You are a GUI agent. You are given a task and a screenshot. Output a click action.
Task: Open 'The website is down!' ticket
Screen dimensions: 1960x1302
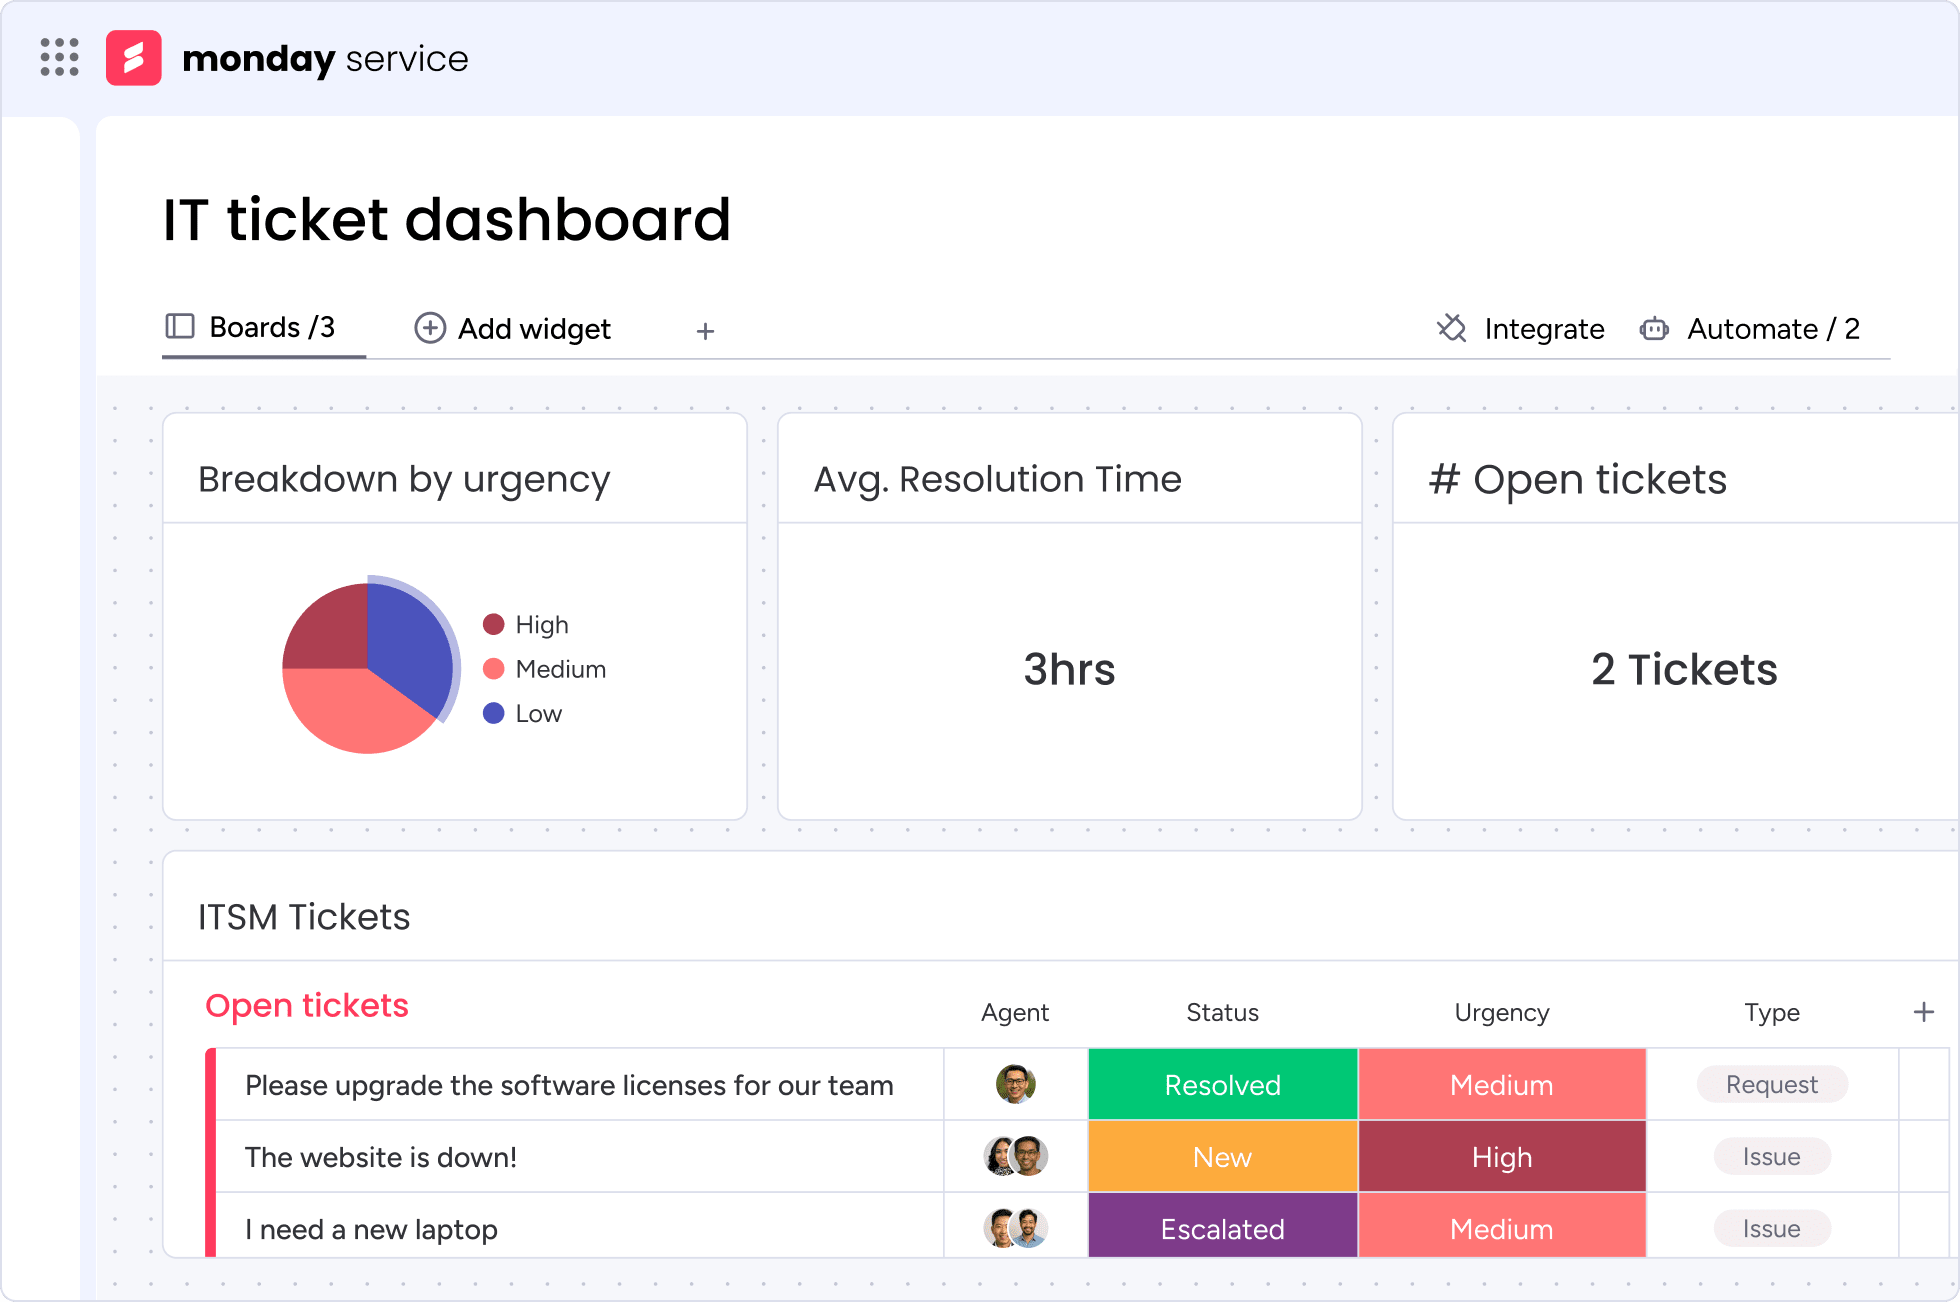[381, 1157]
